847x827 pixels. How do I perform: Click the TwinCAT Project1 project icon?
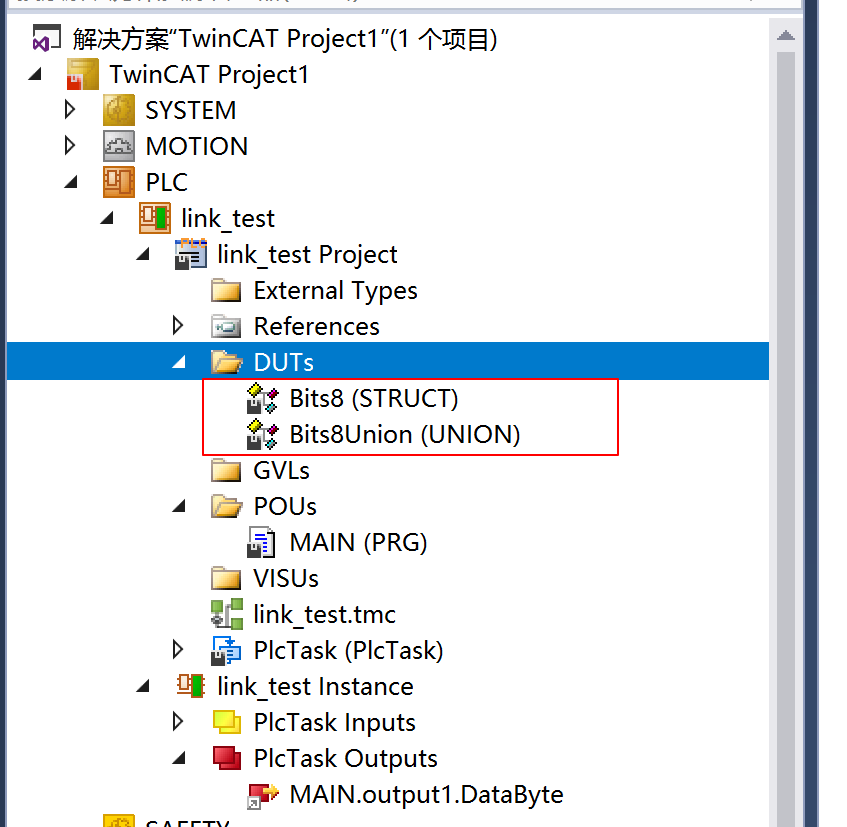coord(82,74)
